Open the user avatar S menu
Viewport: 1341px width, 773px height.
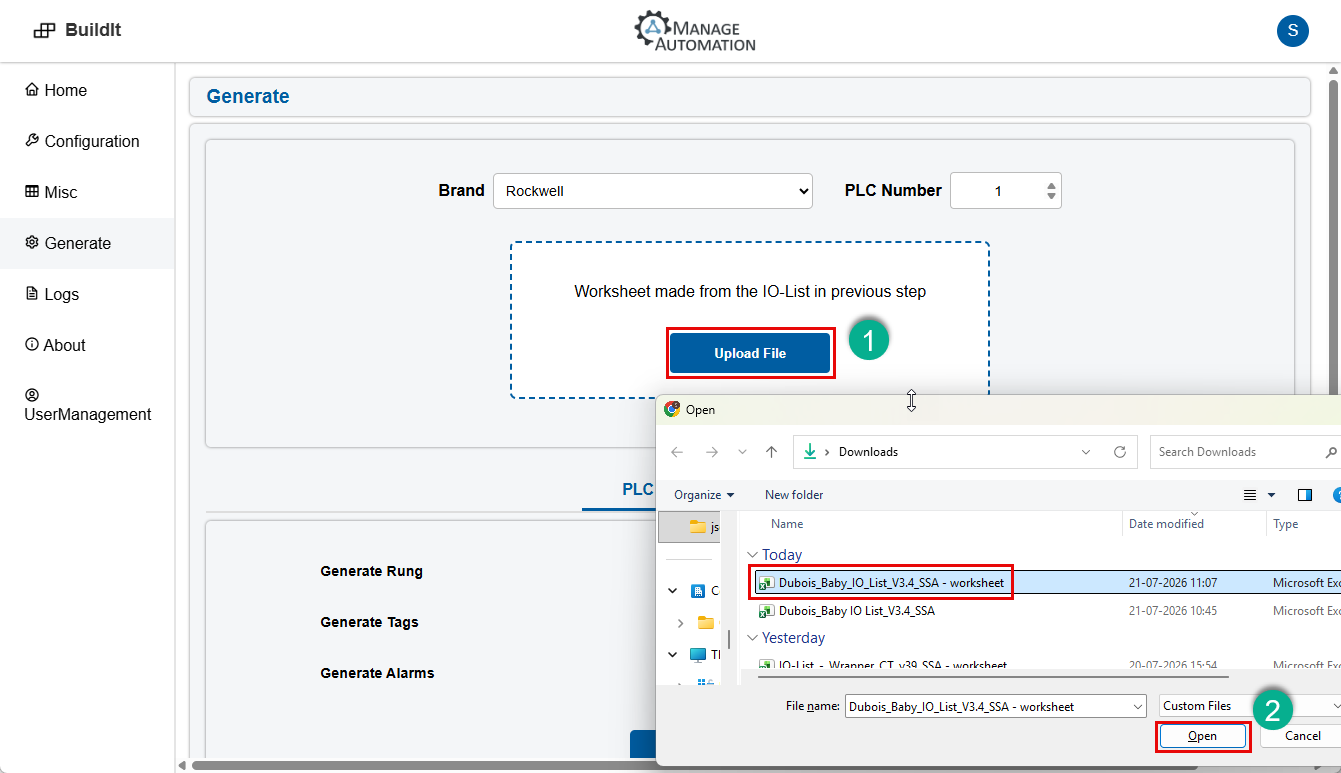coord(1292,31)
